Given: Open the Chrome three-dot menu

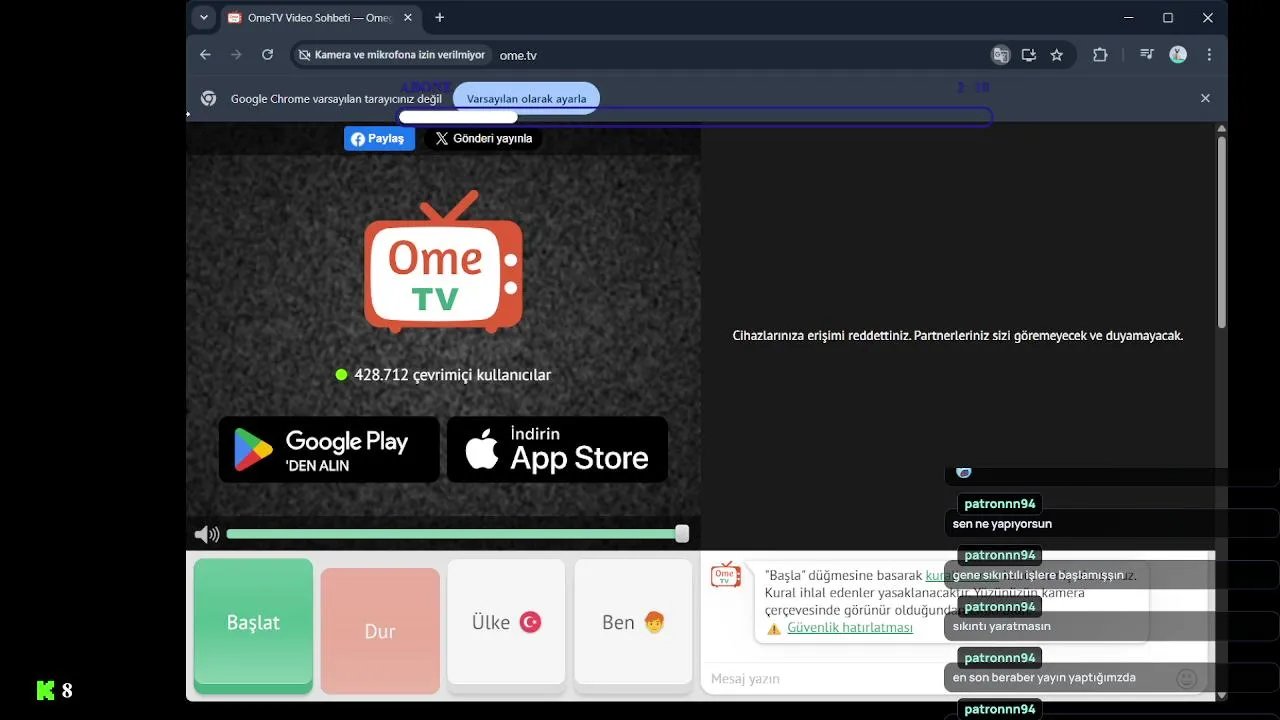Looking at the screenshot, I should [1209, 55].
